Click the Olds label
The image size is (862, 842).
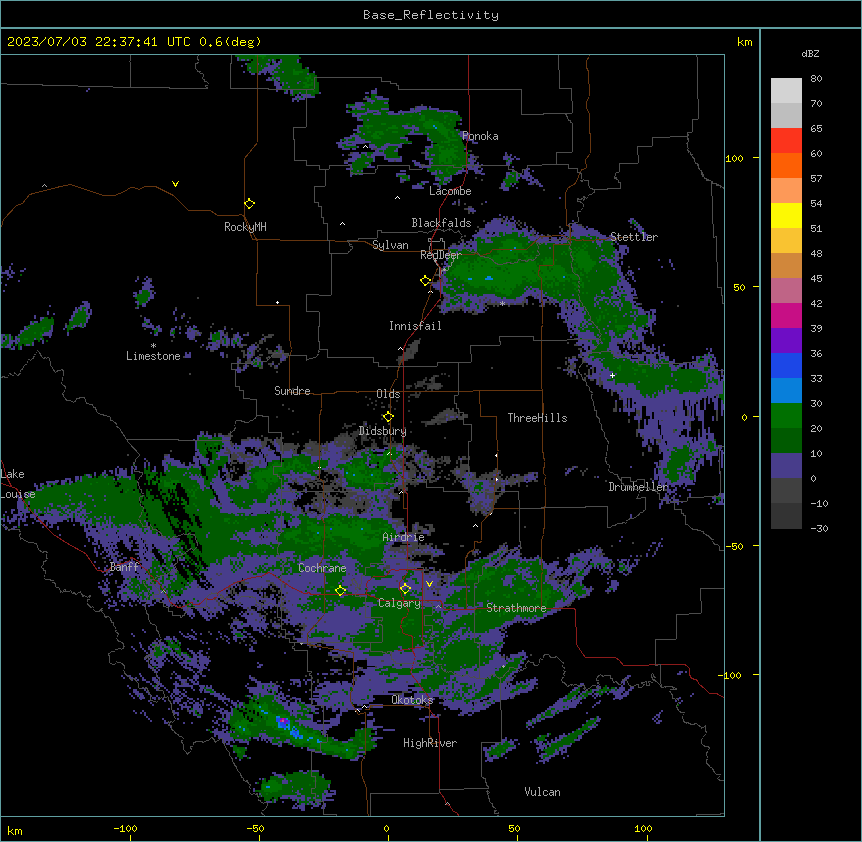(x=388, y=394)
